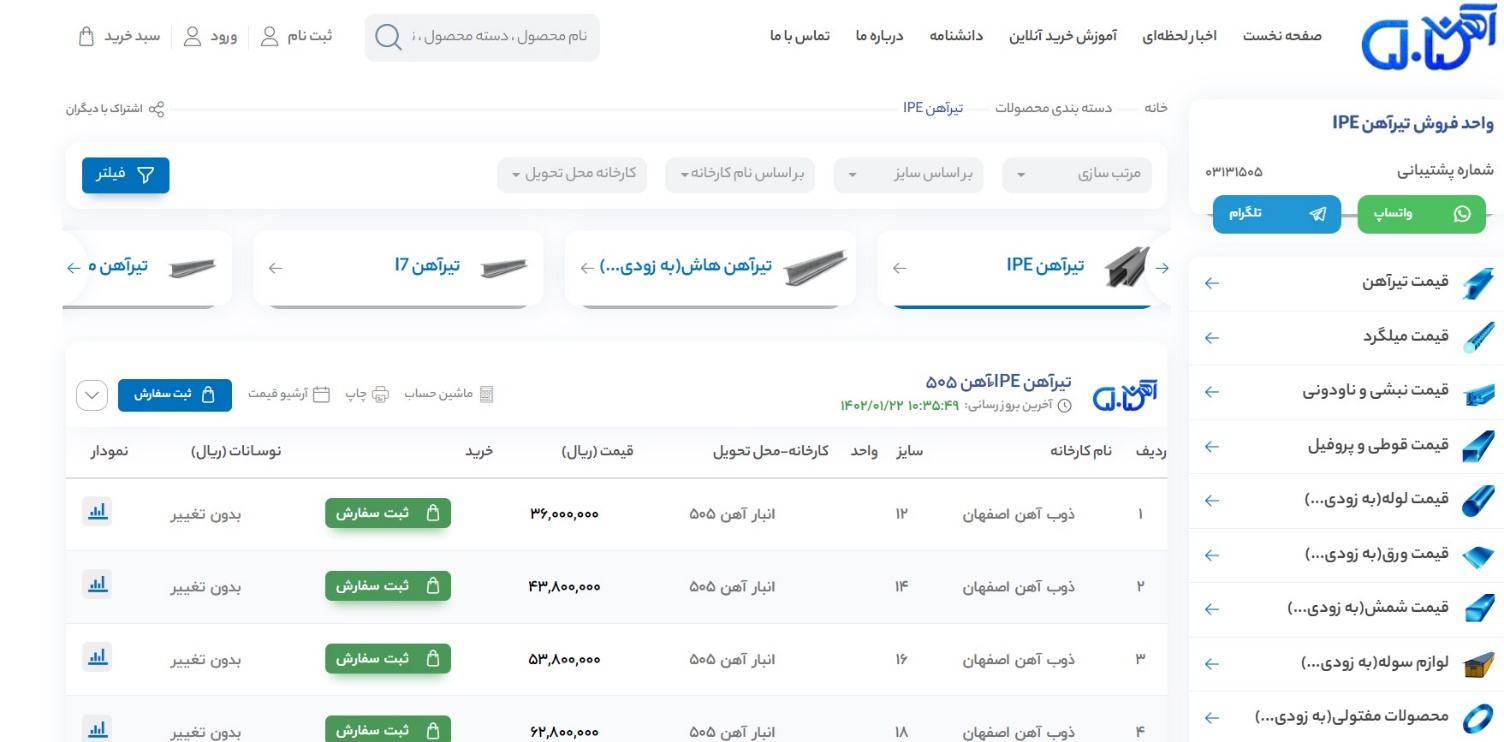
Task: Open sidebar item قیمت لوله
Action: 1346,500
